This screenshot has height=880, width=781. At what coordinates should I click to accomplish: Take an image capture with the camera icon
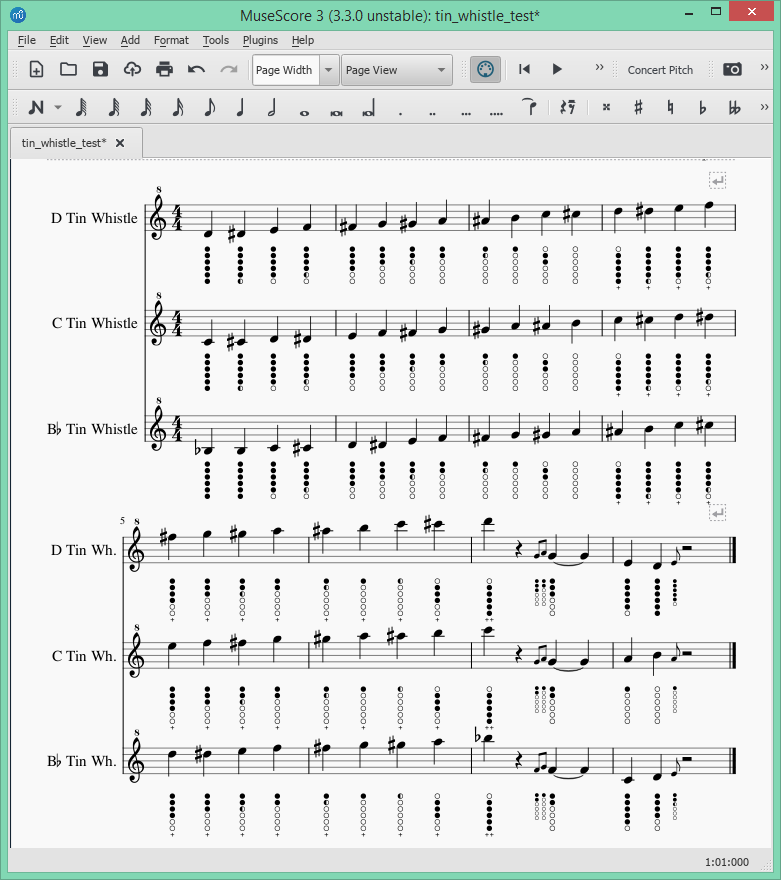(732, 70)
